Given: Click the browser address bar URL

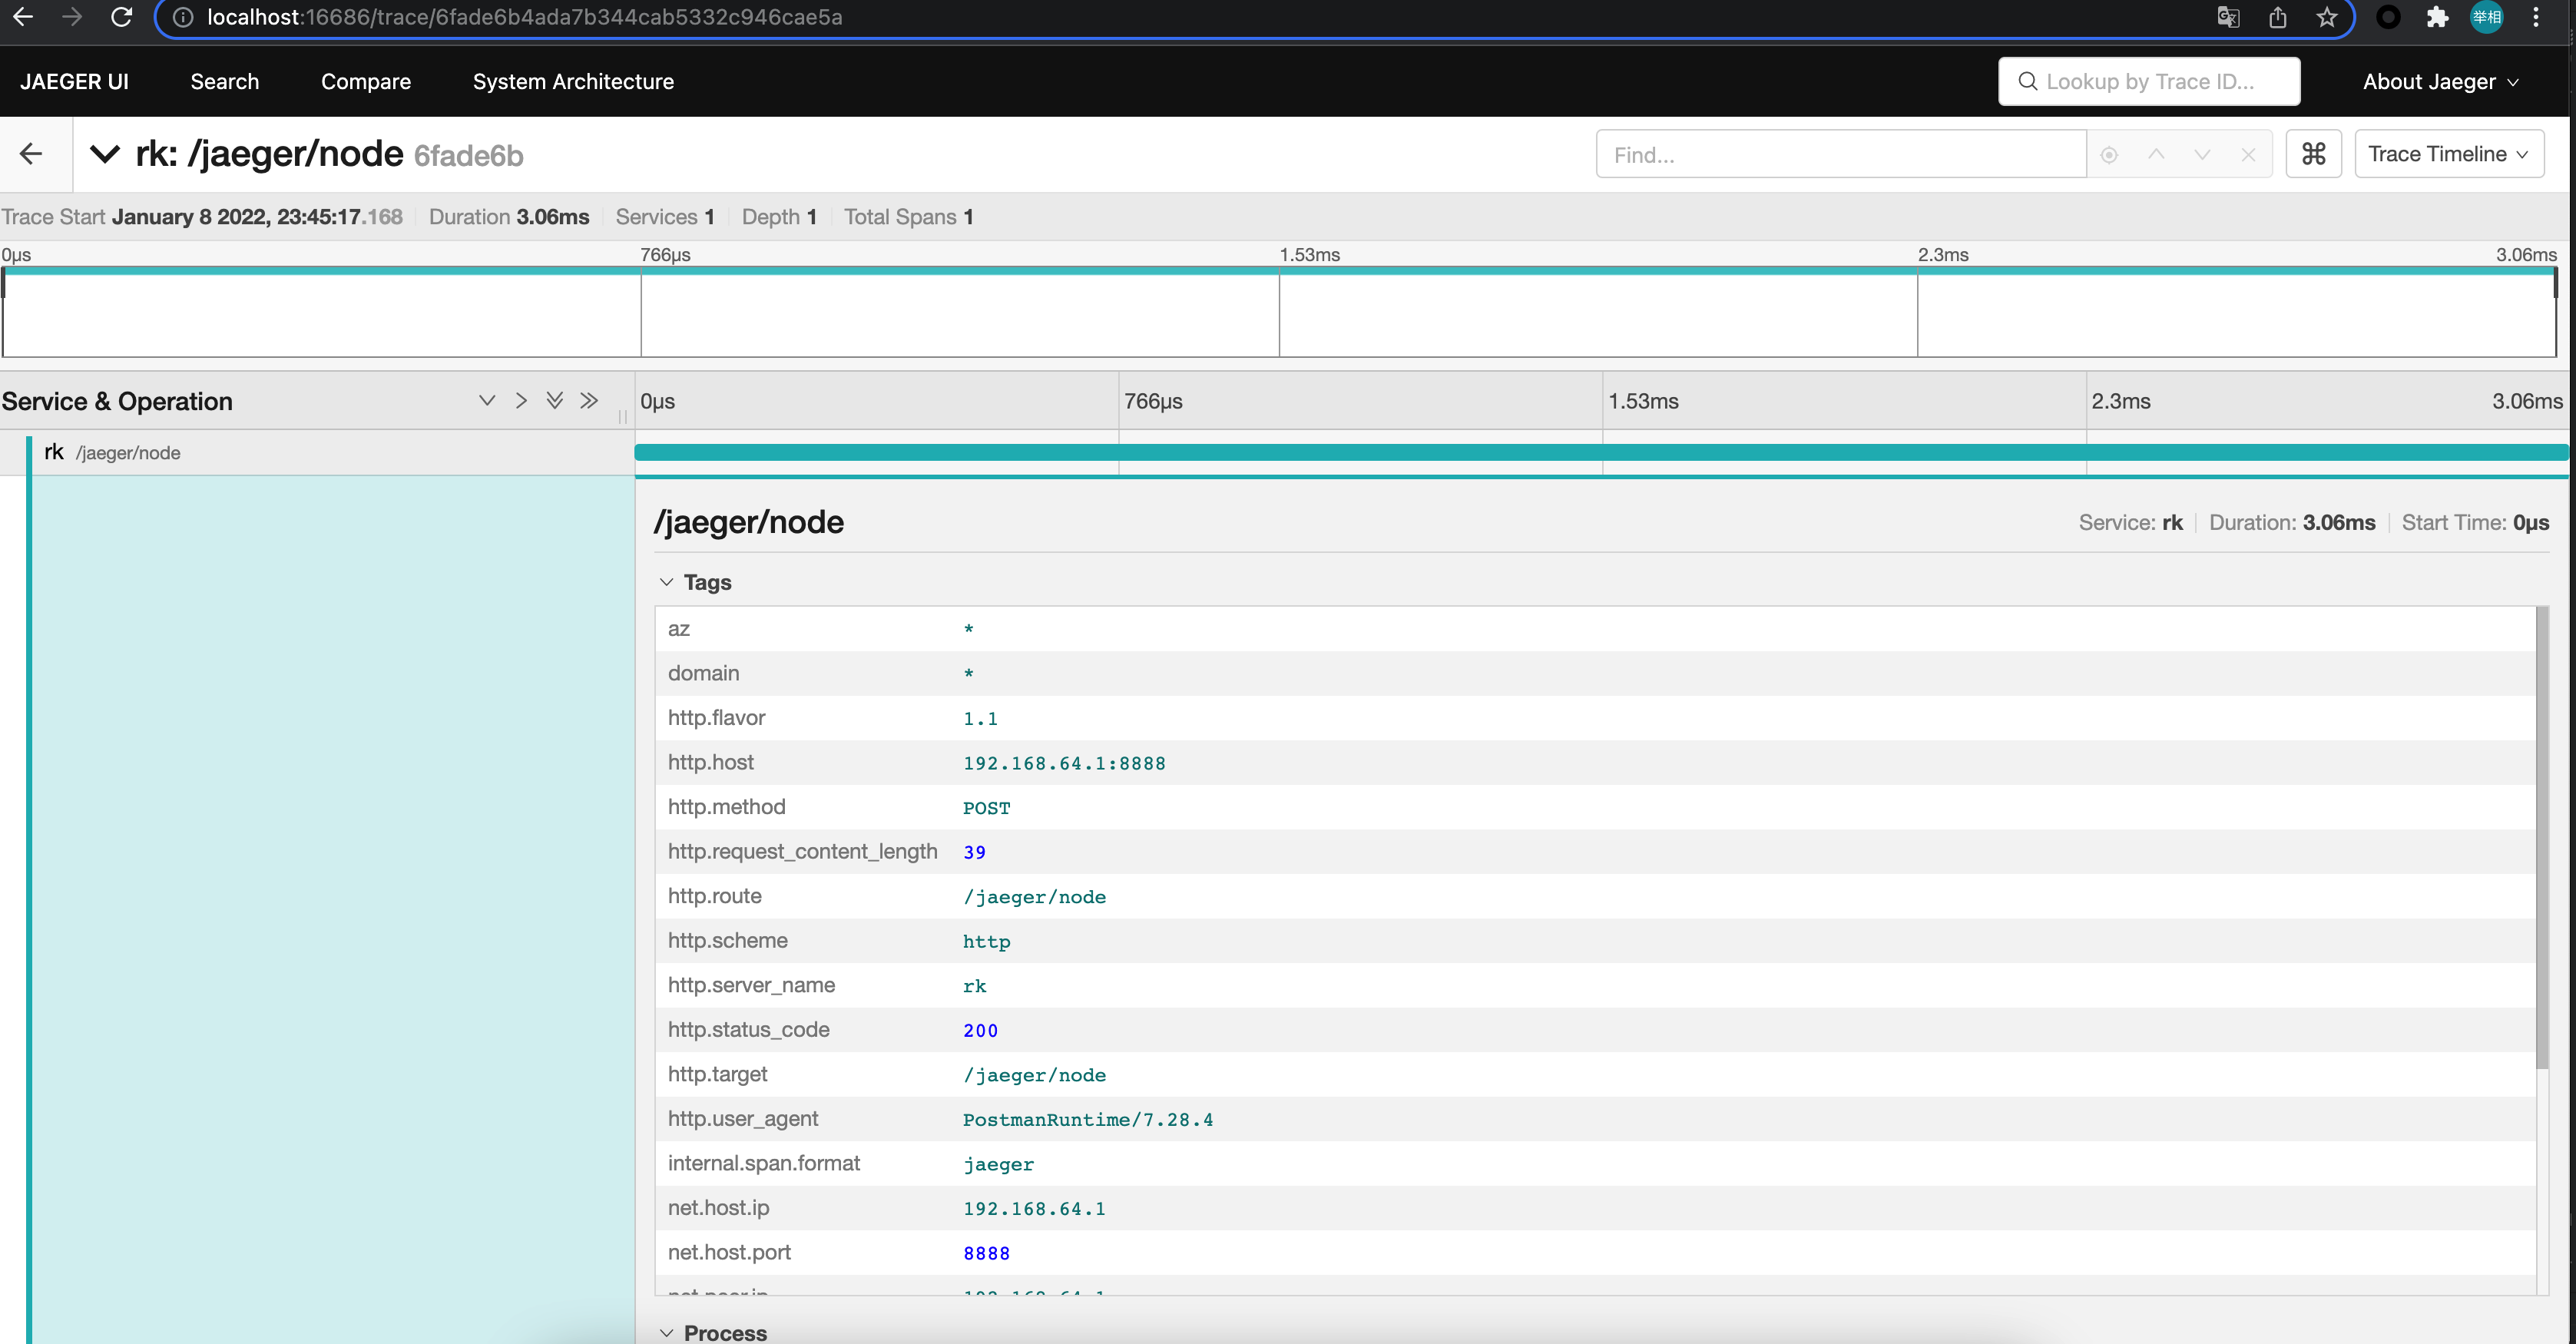Looking at the screenshot, I should 524,17.
